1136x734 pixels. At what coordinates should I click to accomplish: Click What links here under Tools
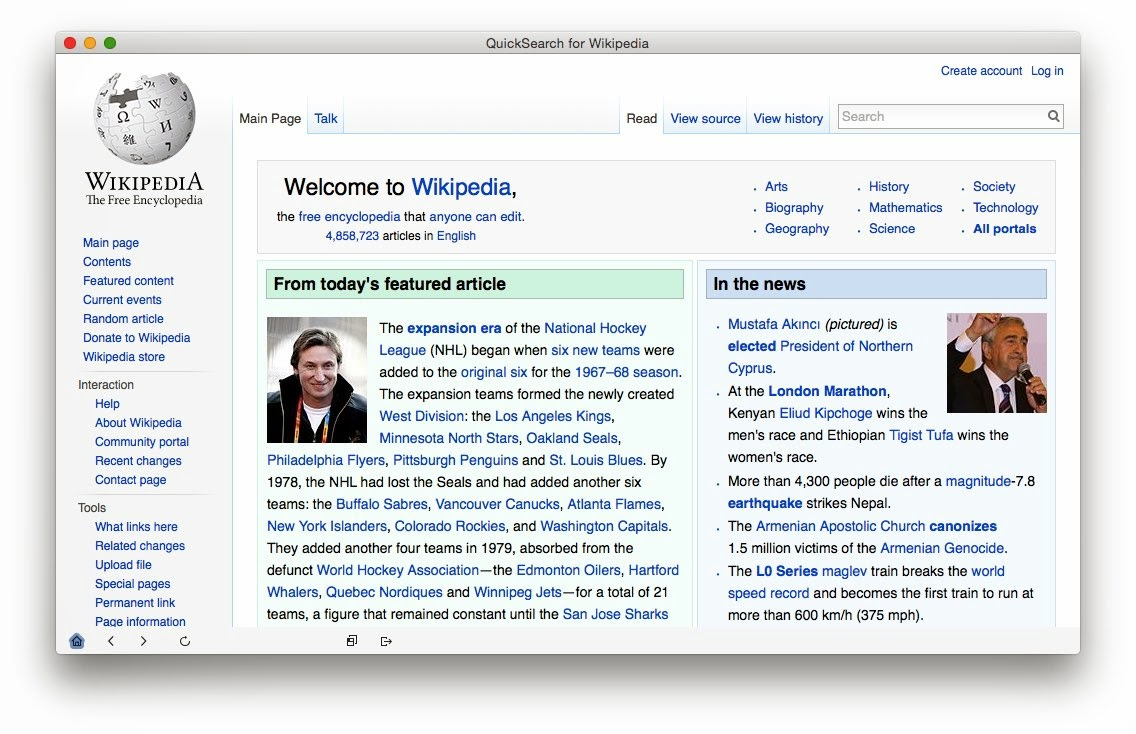click(136, 527)
